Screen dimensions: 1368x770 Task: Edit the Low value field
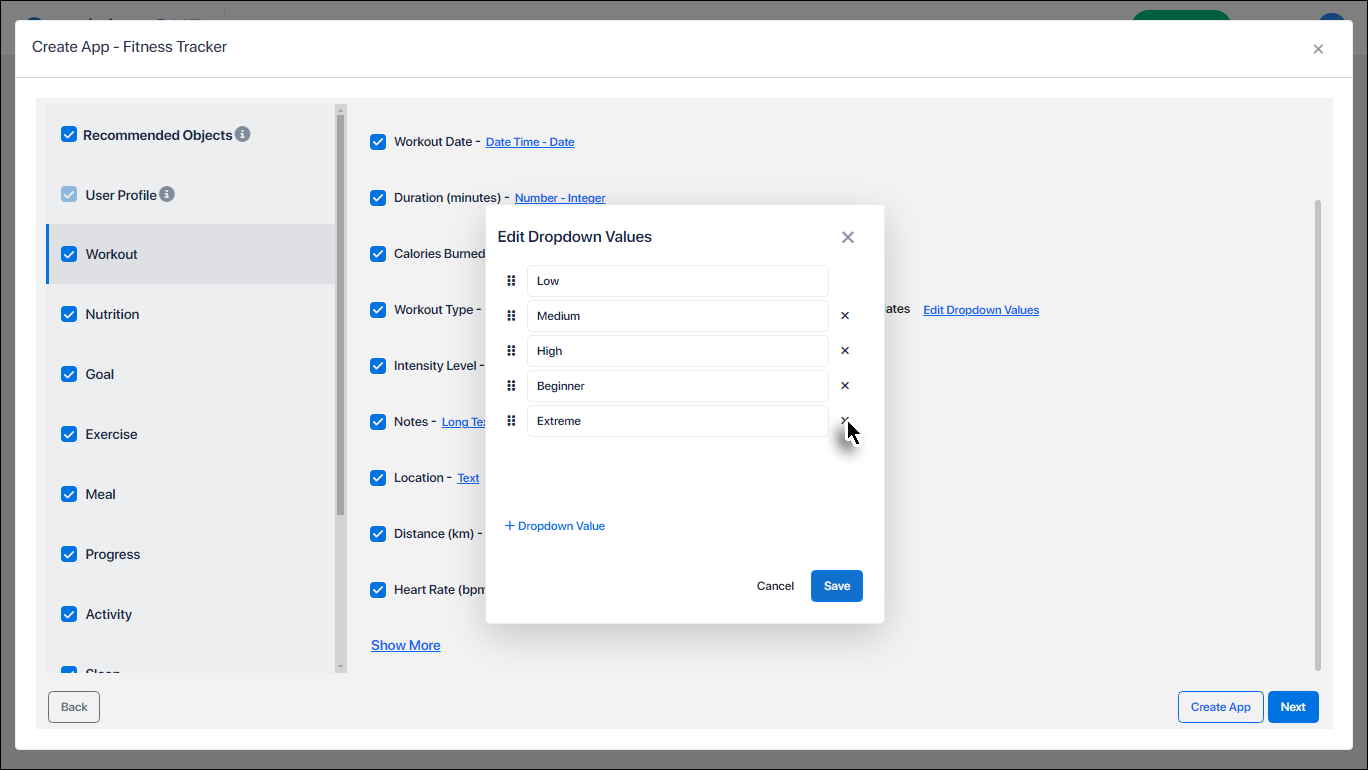point(678,281)
